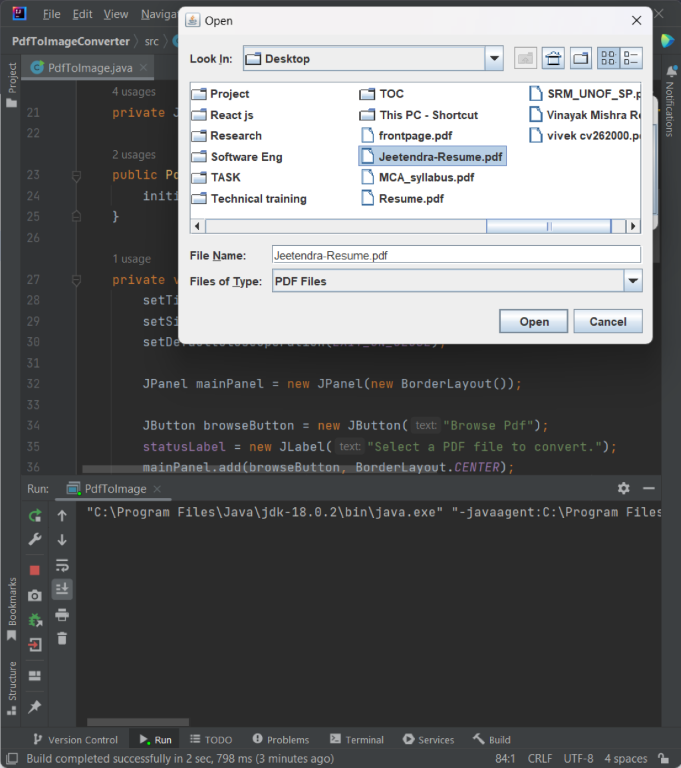Create New Folder icon in Open dialog
681x768 pixels.
[x=581, y=59]
